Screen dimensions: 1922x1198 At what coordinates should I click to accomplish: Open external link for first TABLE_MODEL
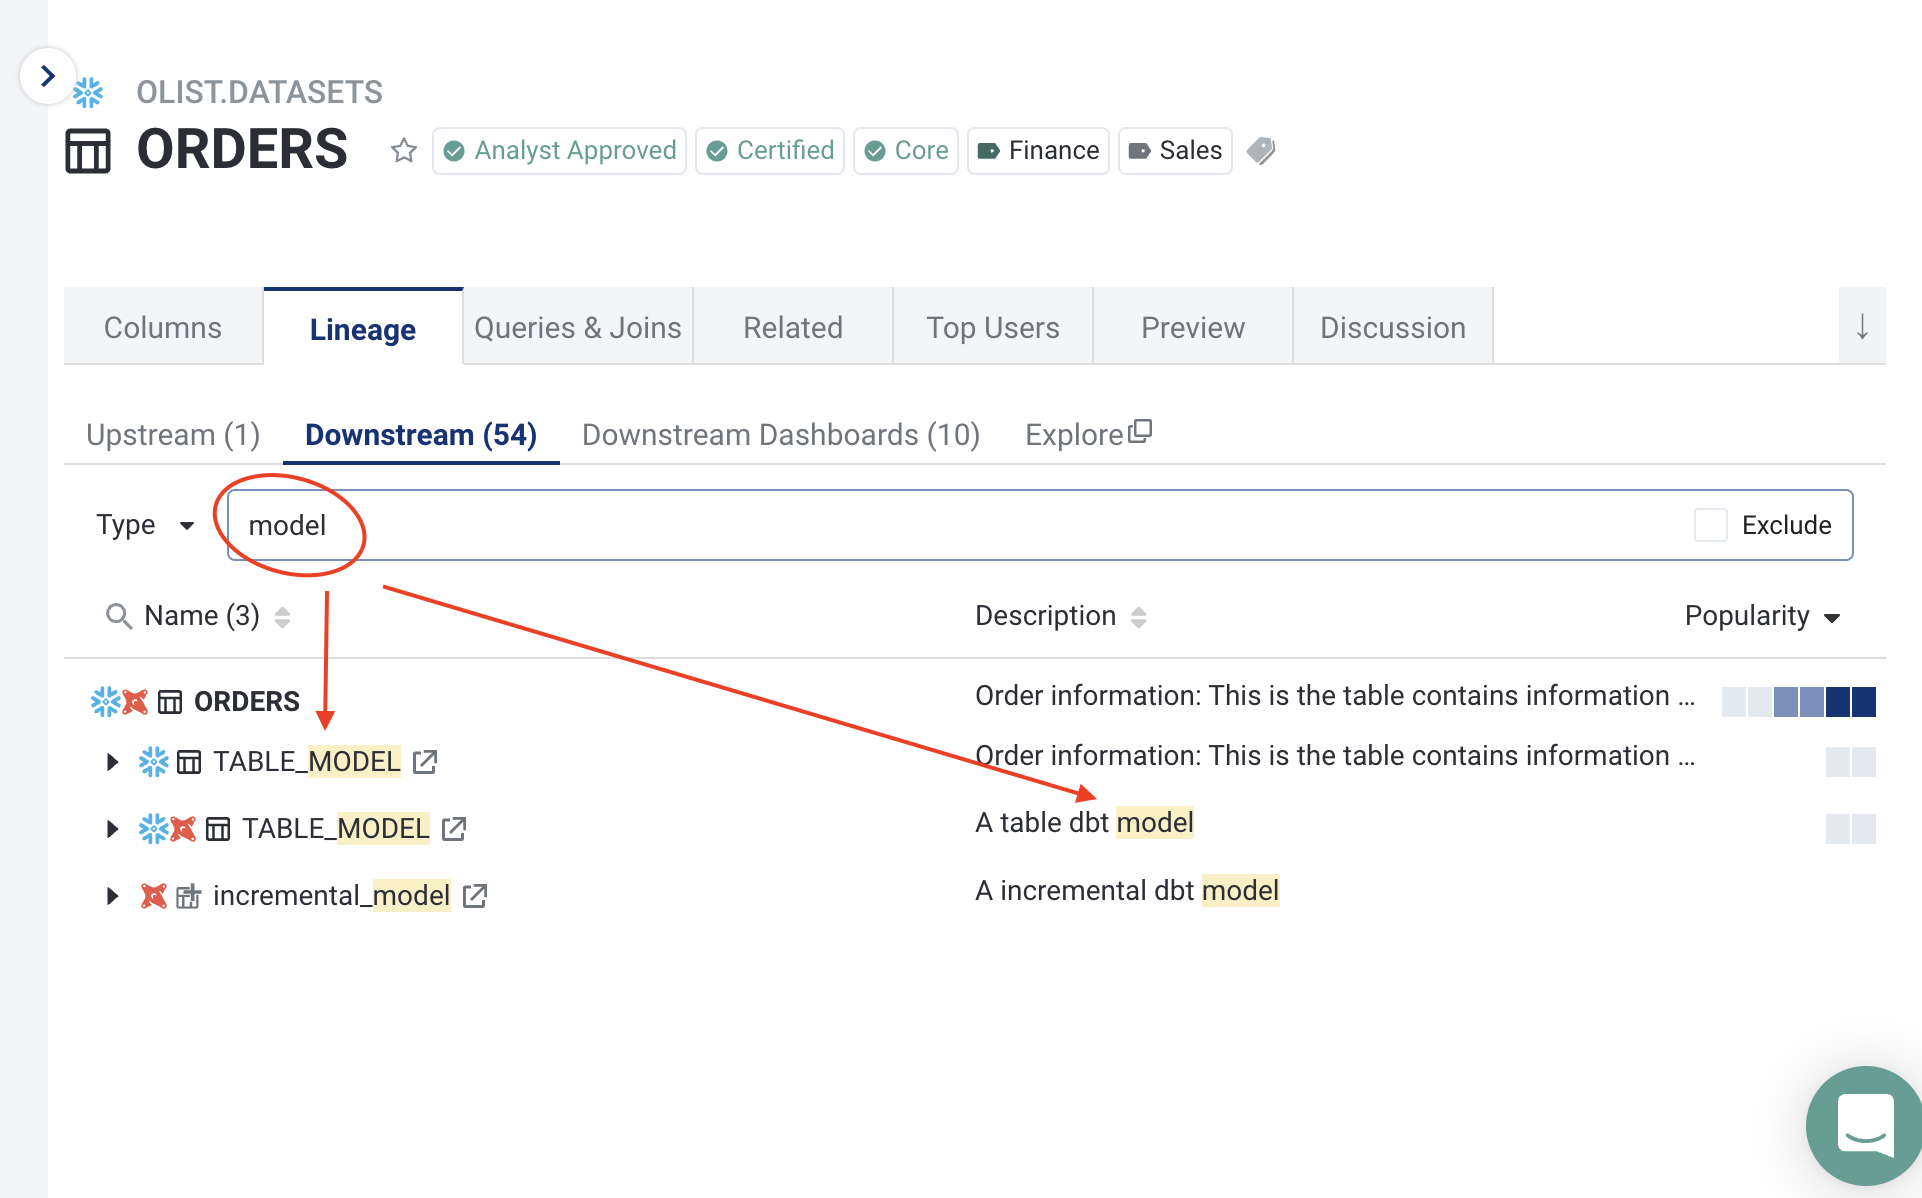pyautogui.click(x=425, y=762)
